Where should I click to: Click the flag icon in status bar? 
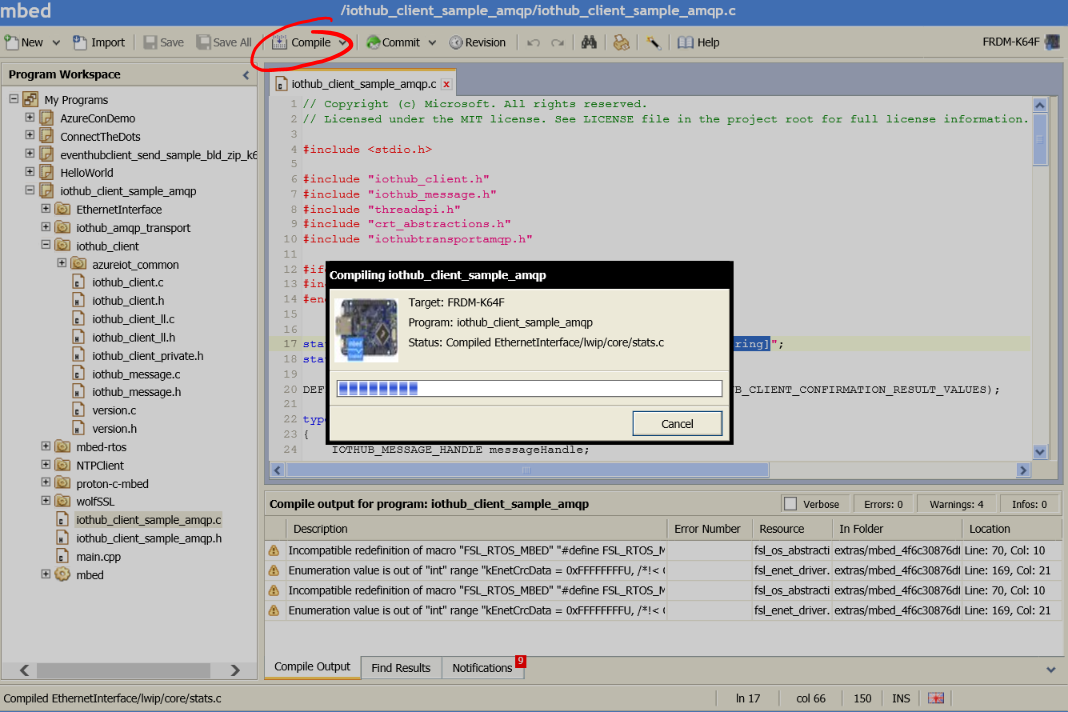tap(936, 698)
